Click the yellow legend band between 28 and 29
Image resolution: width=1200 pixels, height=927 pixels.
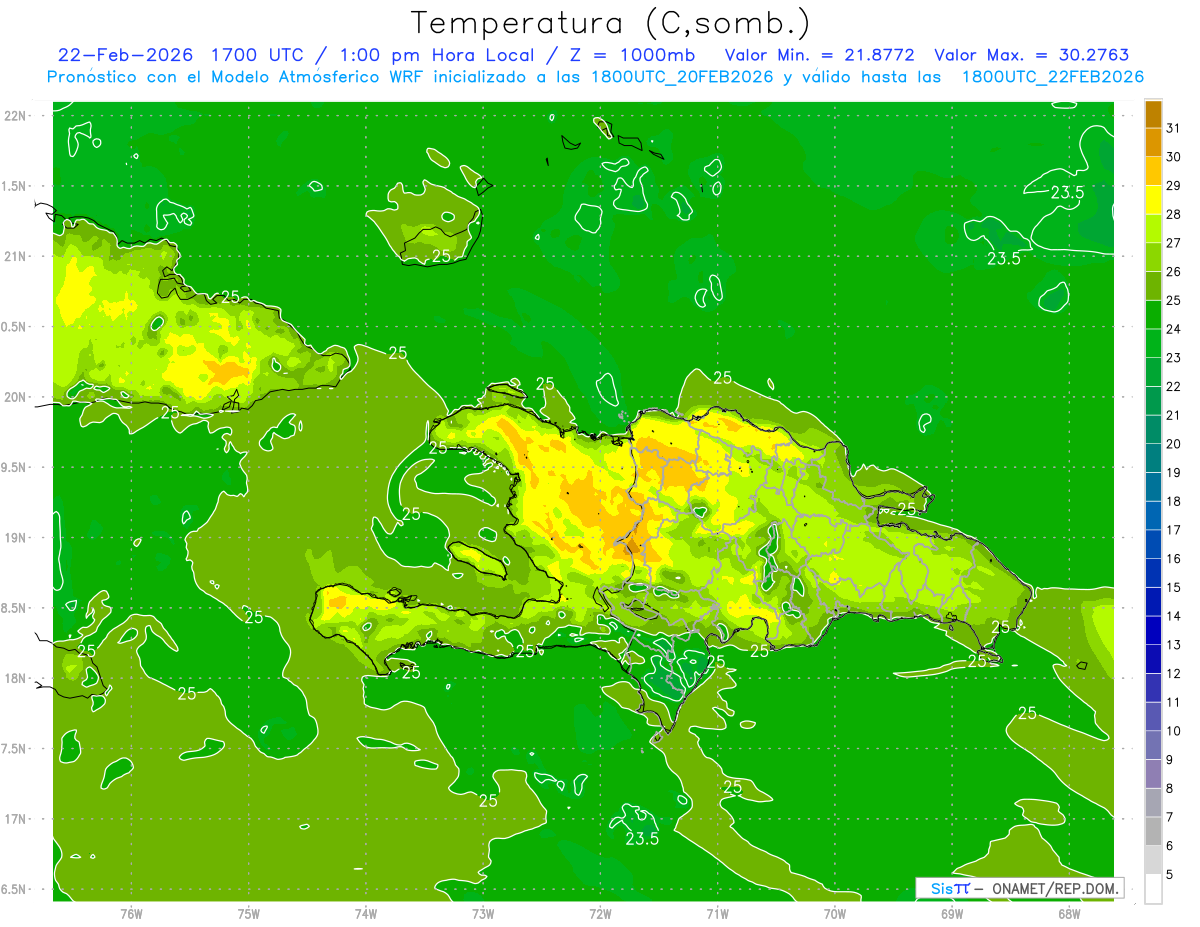click(x=1153, y=200)
